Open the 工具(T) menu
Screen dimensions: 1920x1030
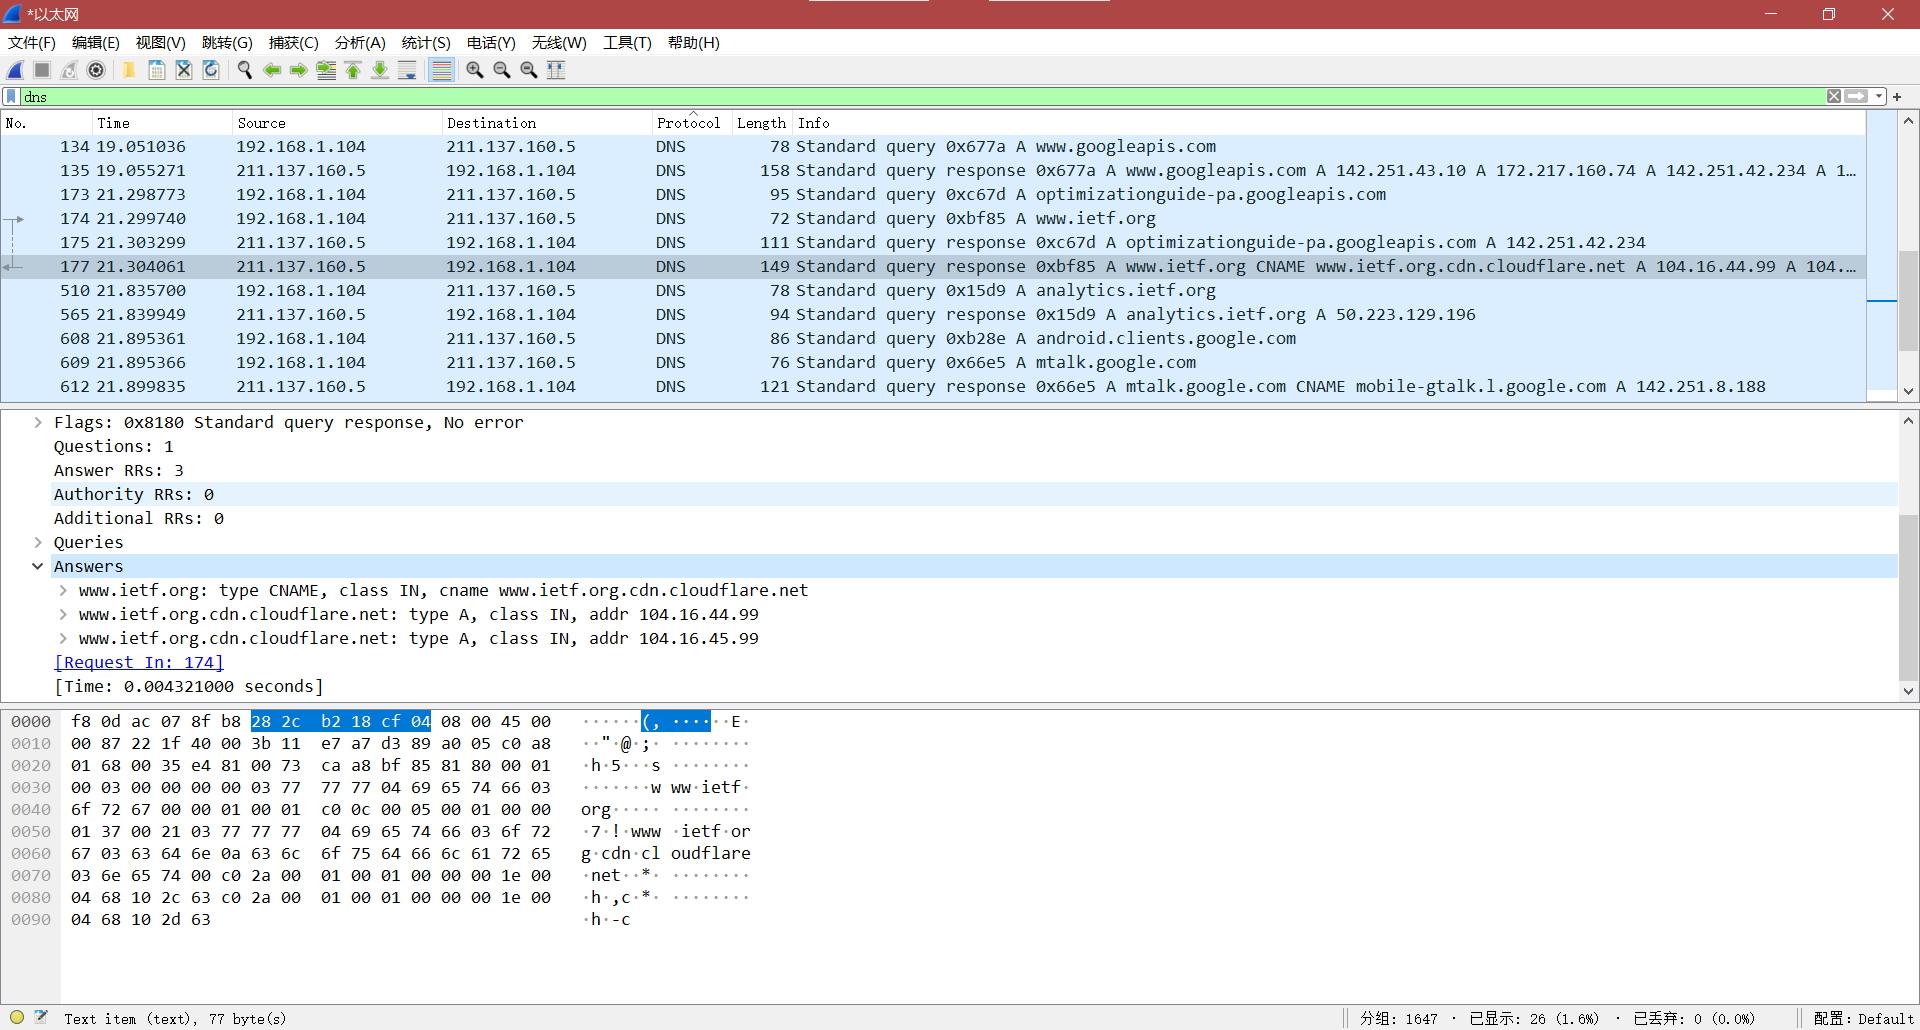pyautogui.click(x=627, y=43)
